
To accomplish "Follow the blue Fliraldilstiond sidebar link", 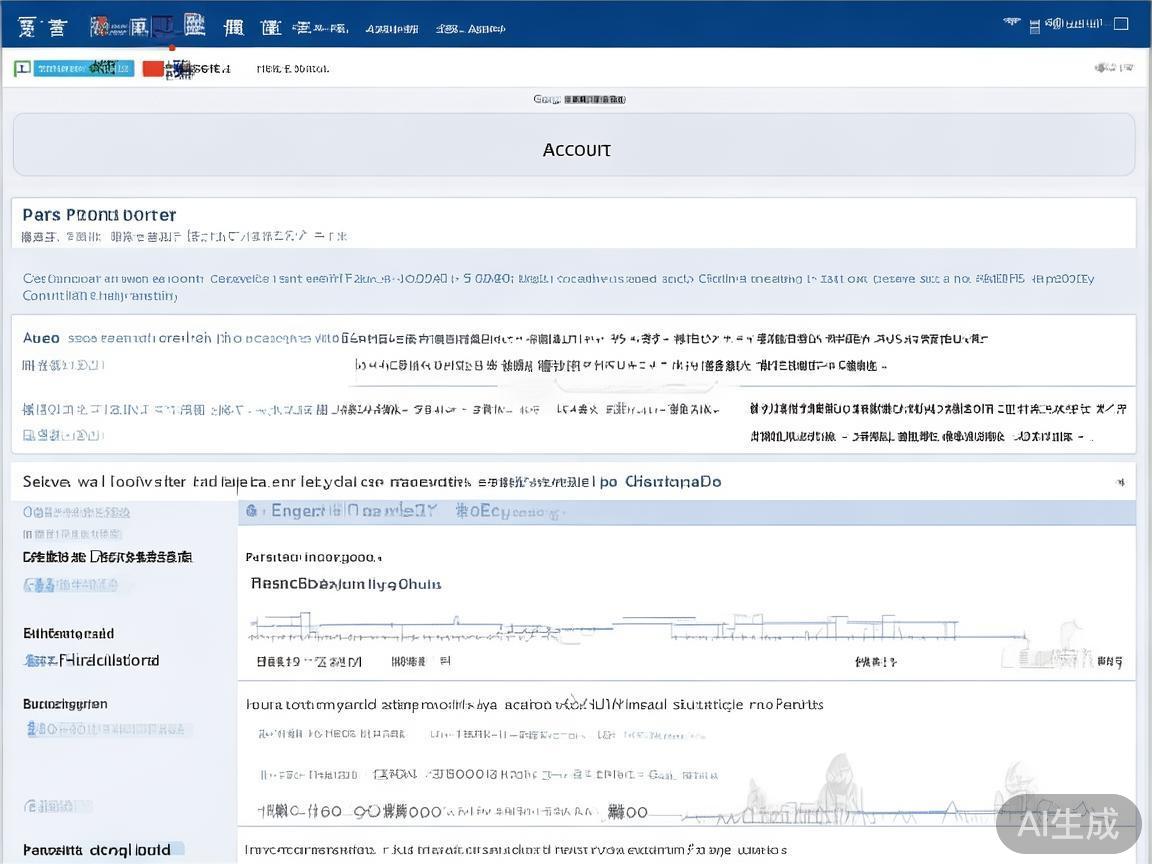I will [93, 660].
